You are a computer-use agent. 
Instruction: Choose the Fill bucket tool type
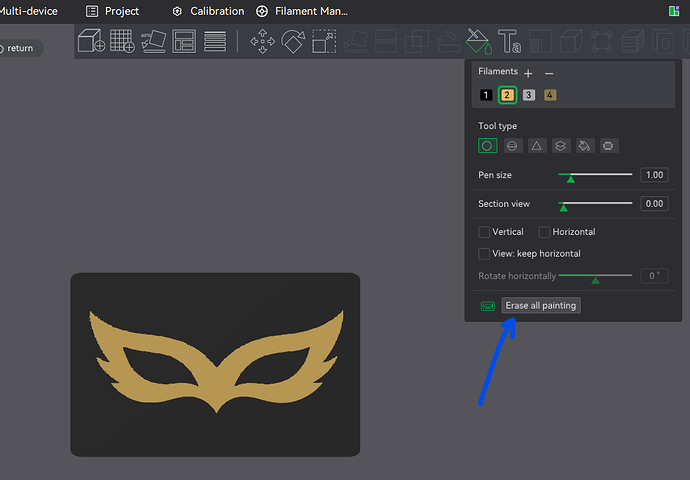[x=585, y=146]
